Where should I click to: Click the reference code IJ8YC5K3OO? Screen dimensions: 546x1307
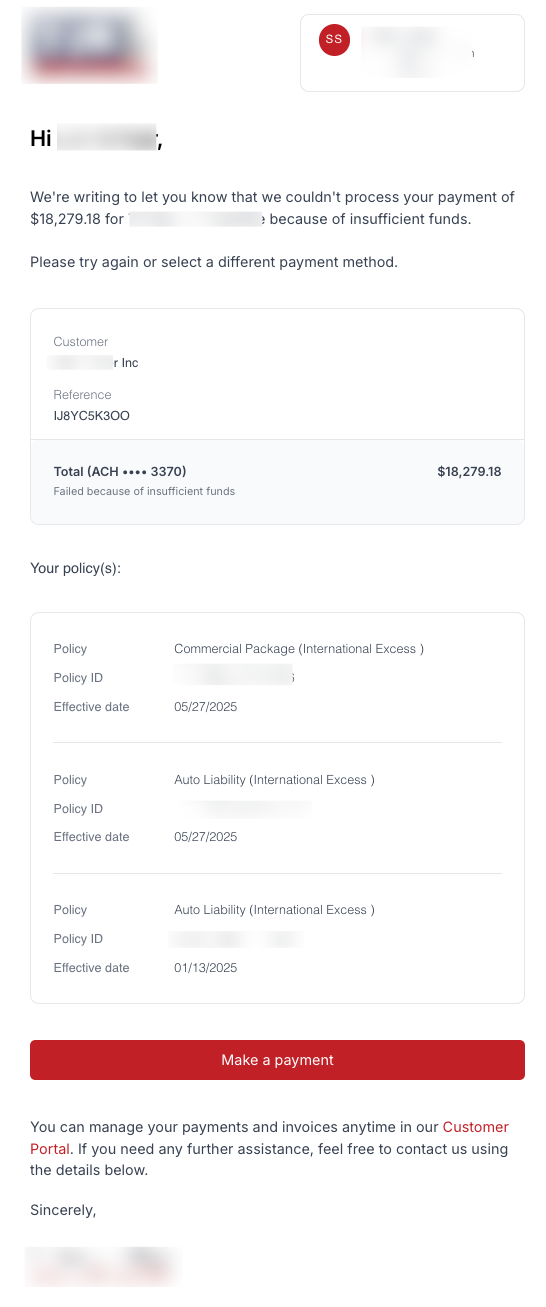[92, 415]
